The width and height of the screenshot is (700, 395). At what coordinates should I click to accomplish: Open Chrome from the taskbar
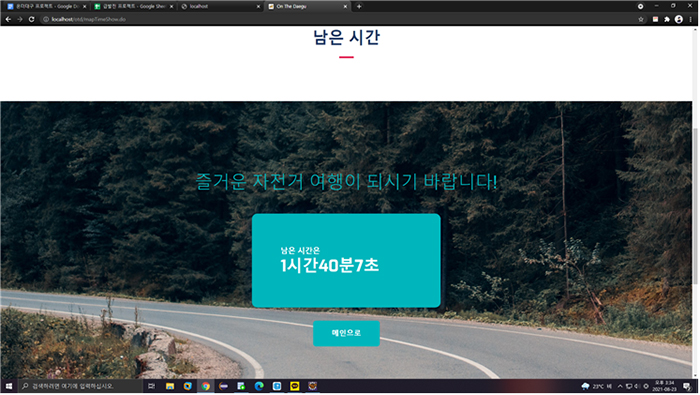click(x=205, y=386)
